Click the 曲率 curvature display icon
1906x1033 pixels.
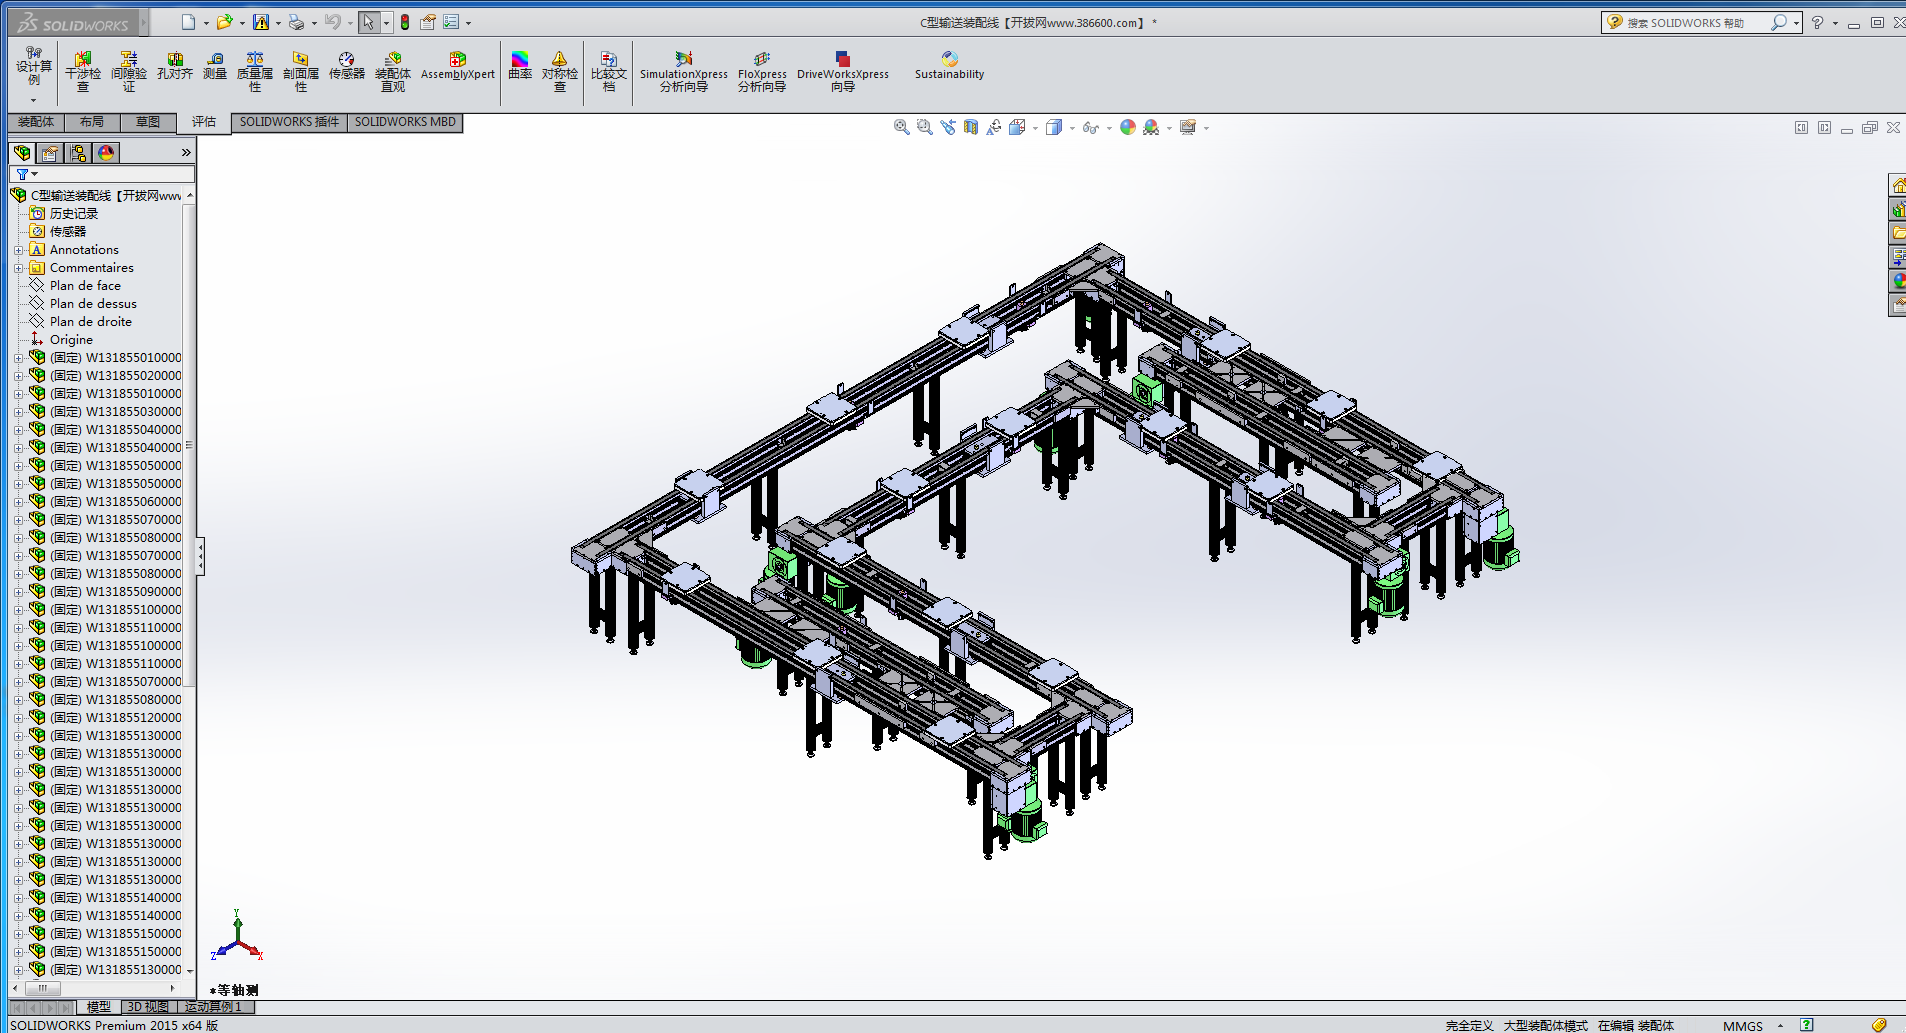click(520, 67)
